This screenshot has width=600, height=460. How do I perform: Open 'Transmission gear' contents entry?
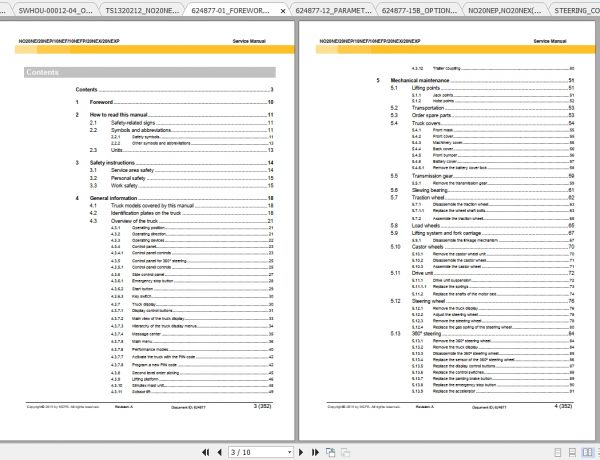pyautogui.click(x=483, y=176)
